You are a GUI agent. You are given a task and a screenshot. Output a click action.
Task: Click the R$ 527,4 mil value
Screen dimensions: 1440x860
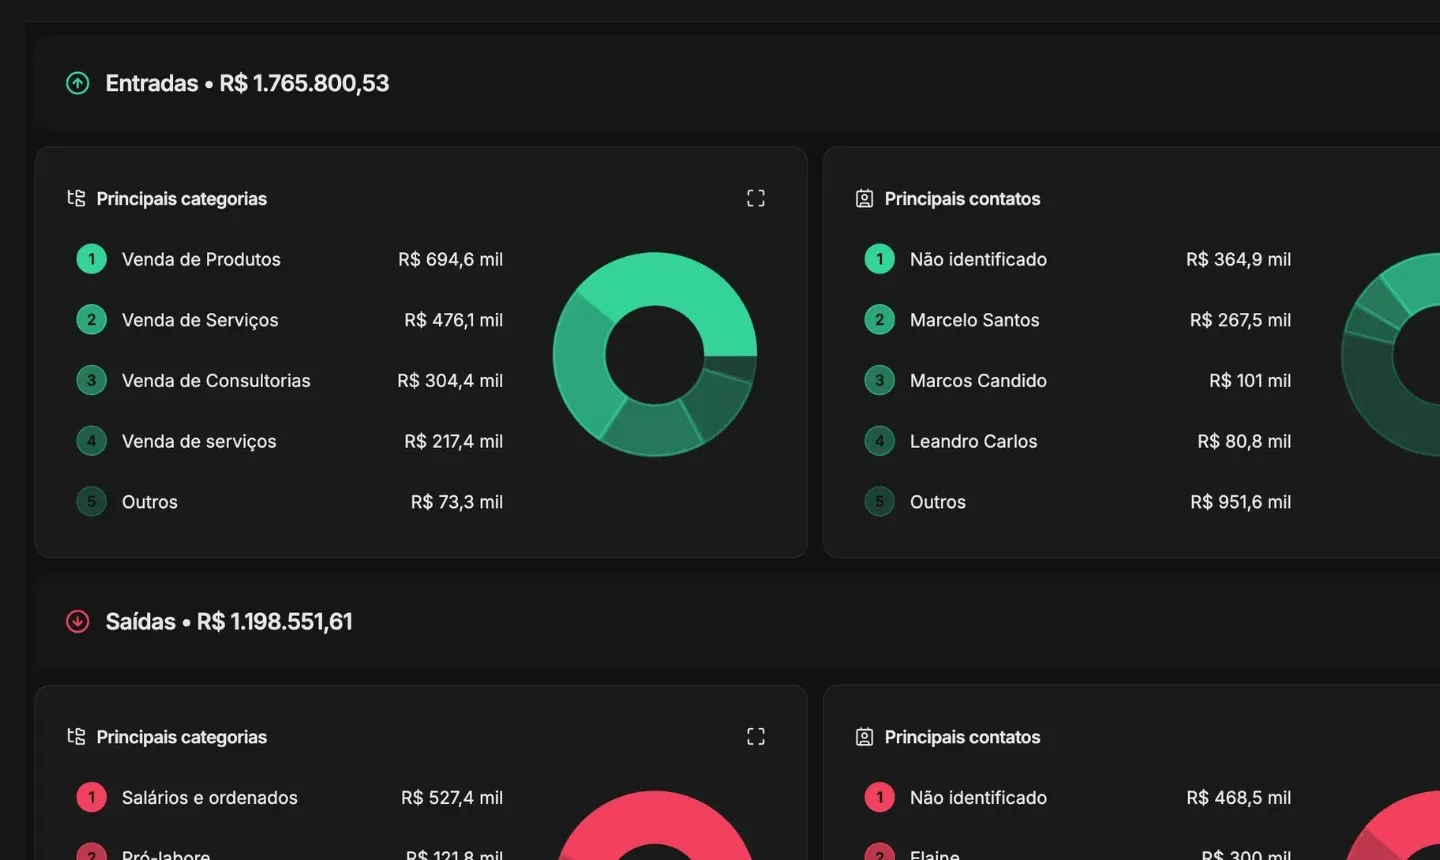click(452, 797)
